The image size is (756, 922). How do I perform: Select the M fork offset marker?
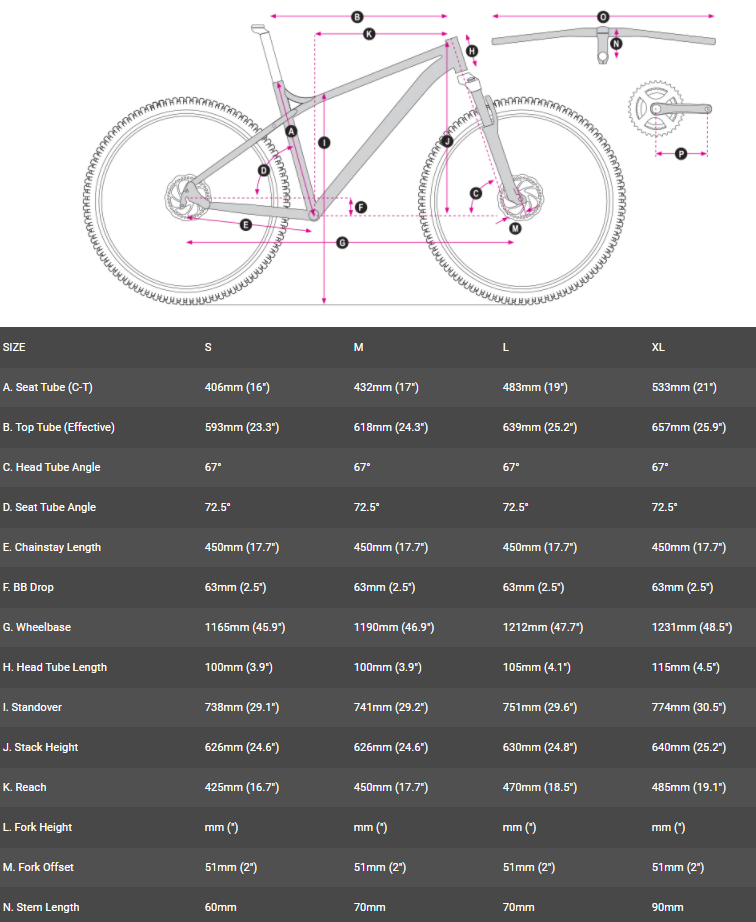(515, 228)
